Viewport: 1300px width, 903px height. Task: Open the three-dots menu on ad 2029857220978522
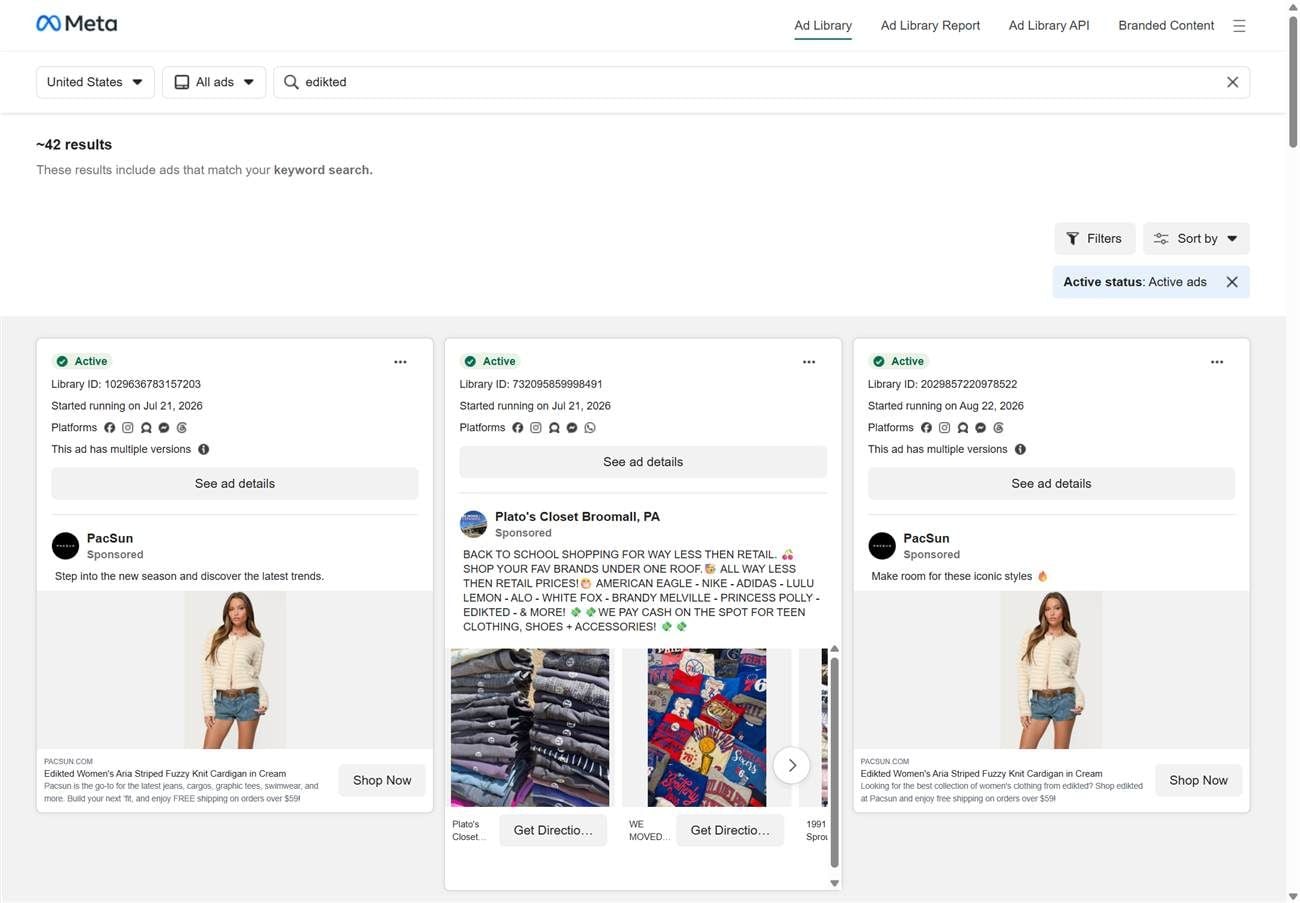click(1217, 362)
